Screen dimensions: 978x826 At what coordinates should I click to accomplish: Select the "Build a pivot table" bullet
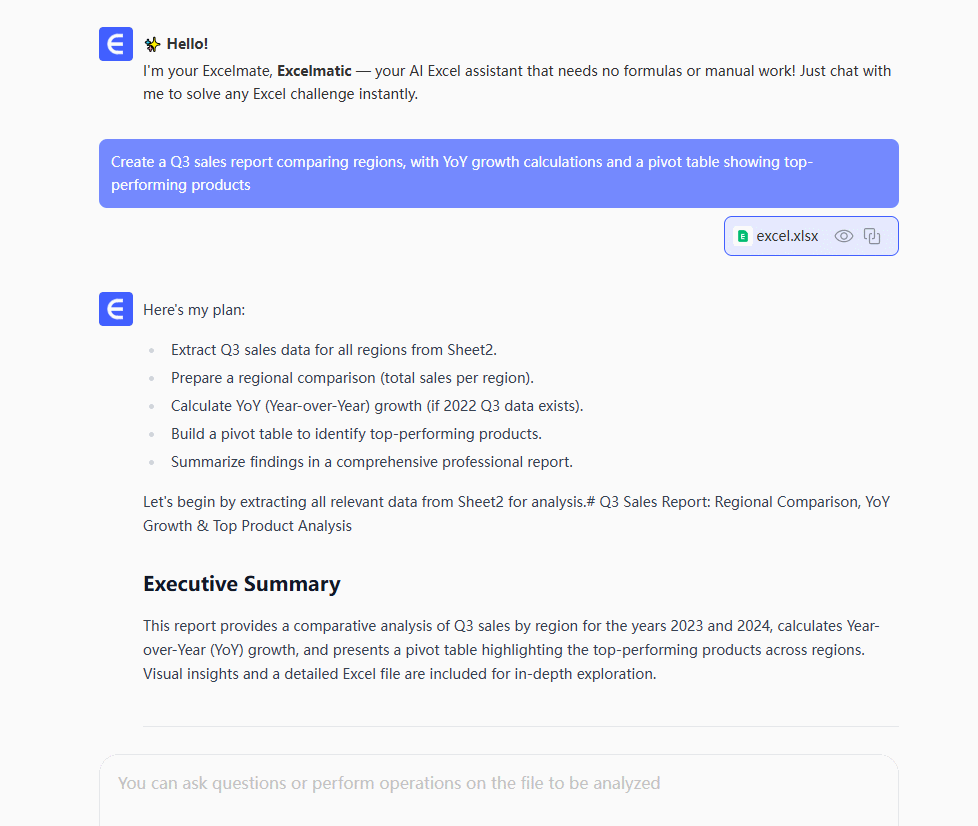pyautogui.click(x=356, y=434)
